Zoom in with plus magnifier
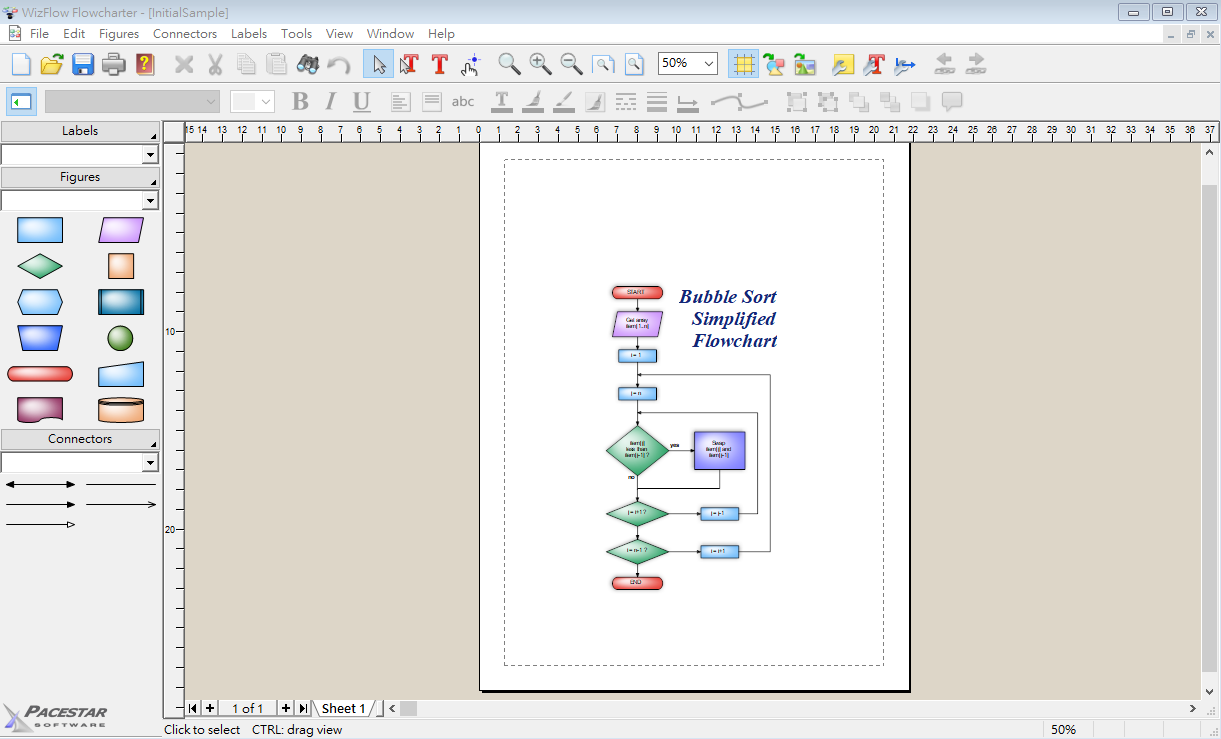The height and width of the screenshot is (739, 1221). click(x=540, y=65)
